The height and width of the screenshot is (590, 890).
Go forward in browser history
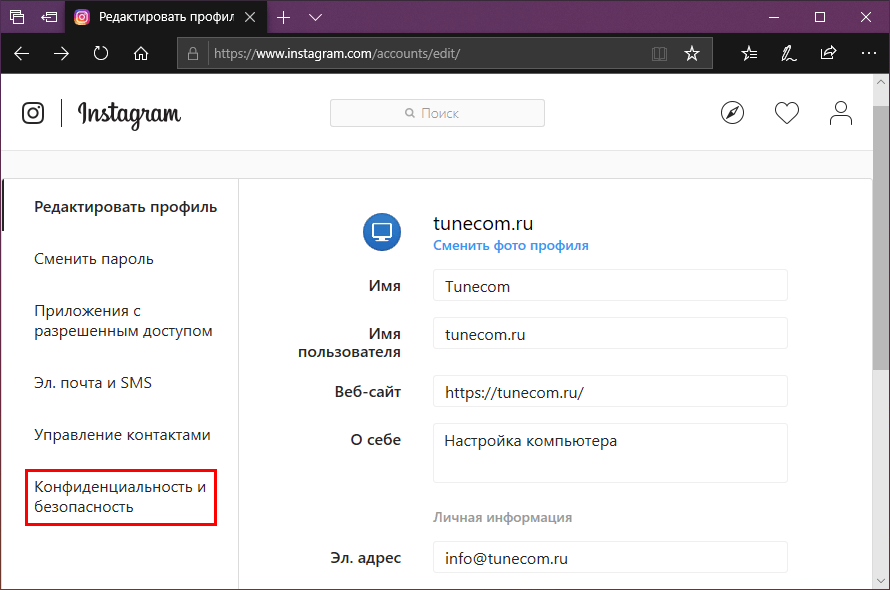pos(61,53)
